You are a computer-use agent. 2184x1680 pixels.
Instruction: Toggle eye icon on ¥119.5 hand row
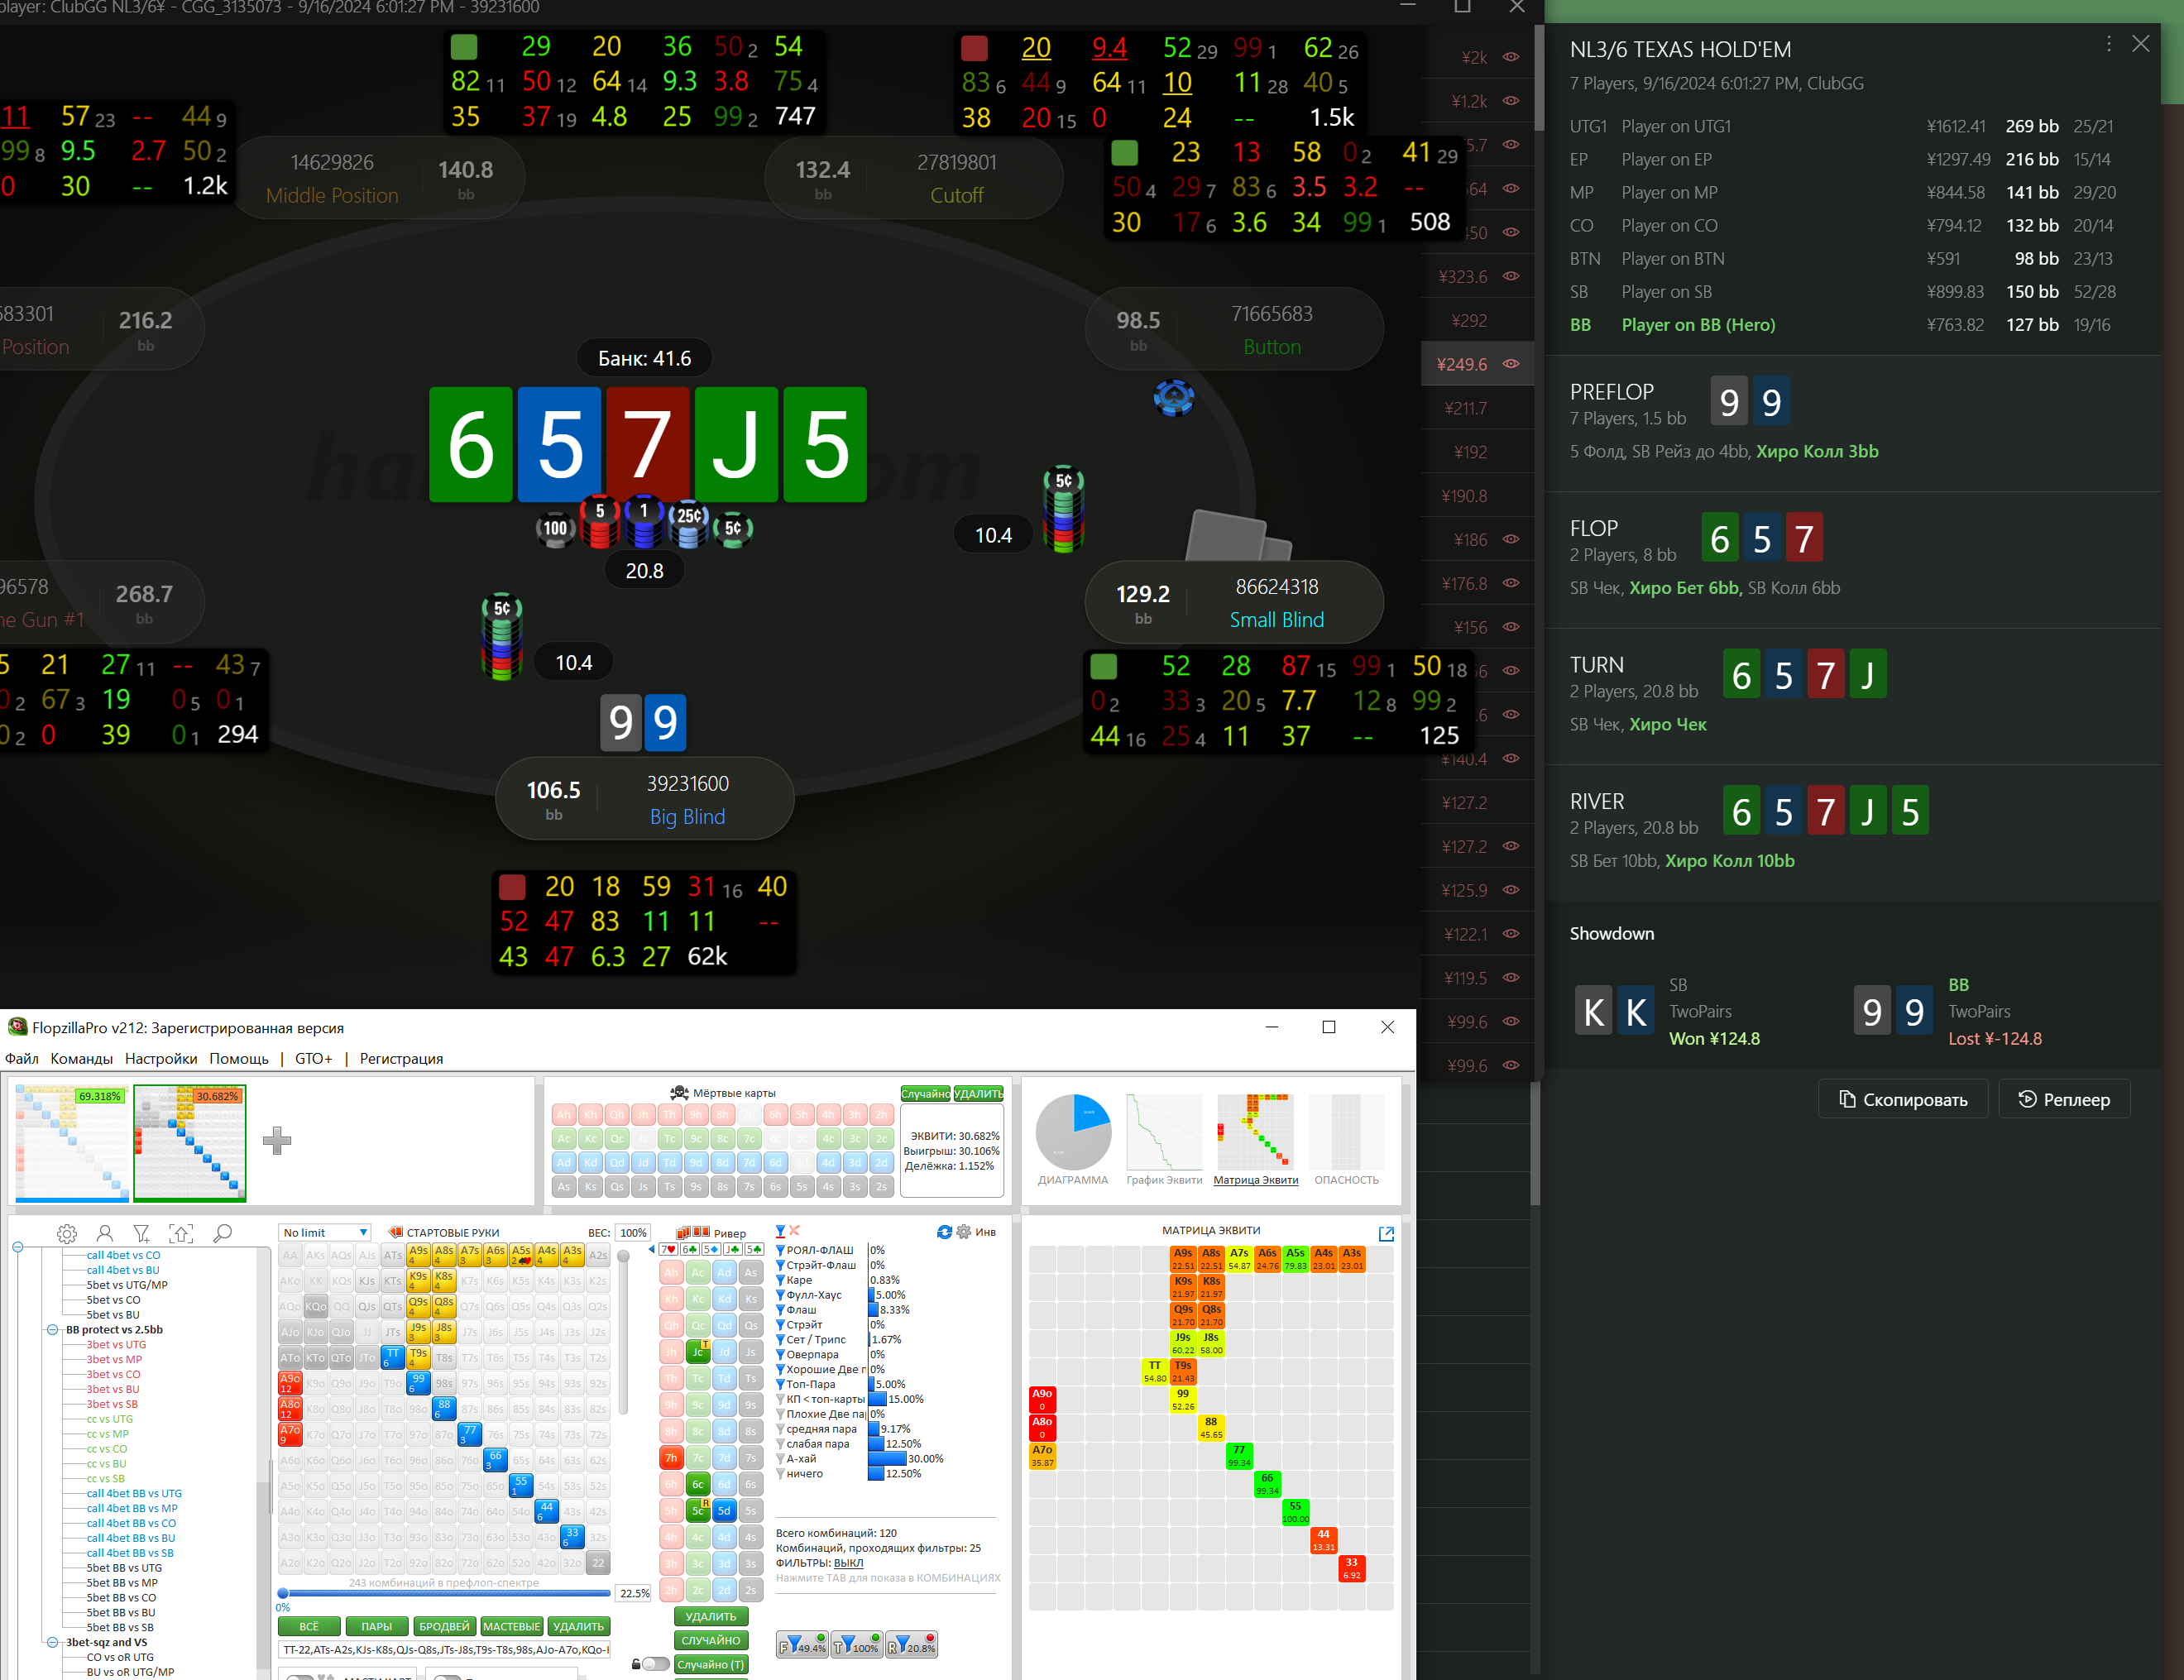[1511, 978]
